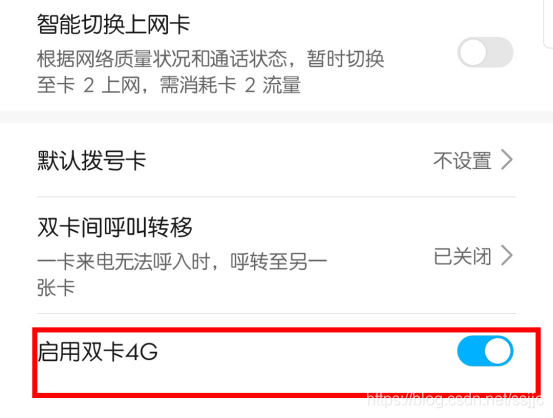Open the blog.csdn.net watermark link
The image size is (553, 418).
[455, 400]
